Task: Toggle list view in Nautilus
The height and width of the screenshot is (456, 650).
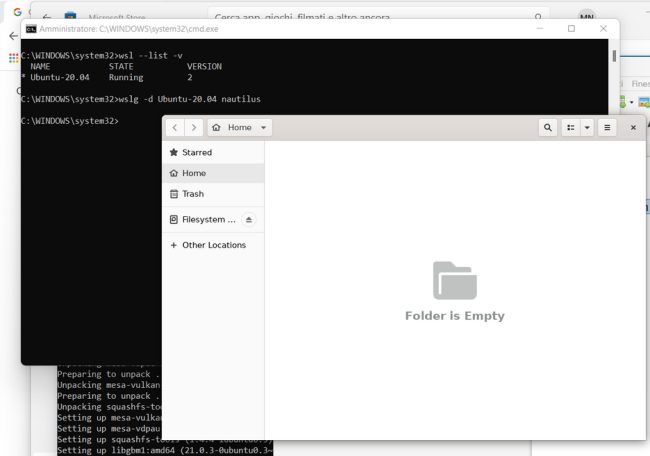Action: (571, 128)
